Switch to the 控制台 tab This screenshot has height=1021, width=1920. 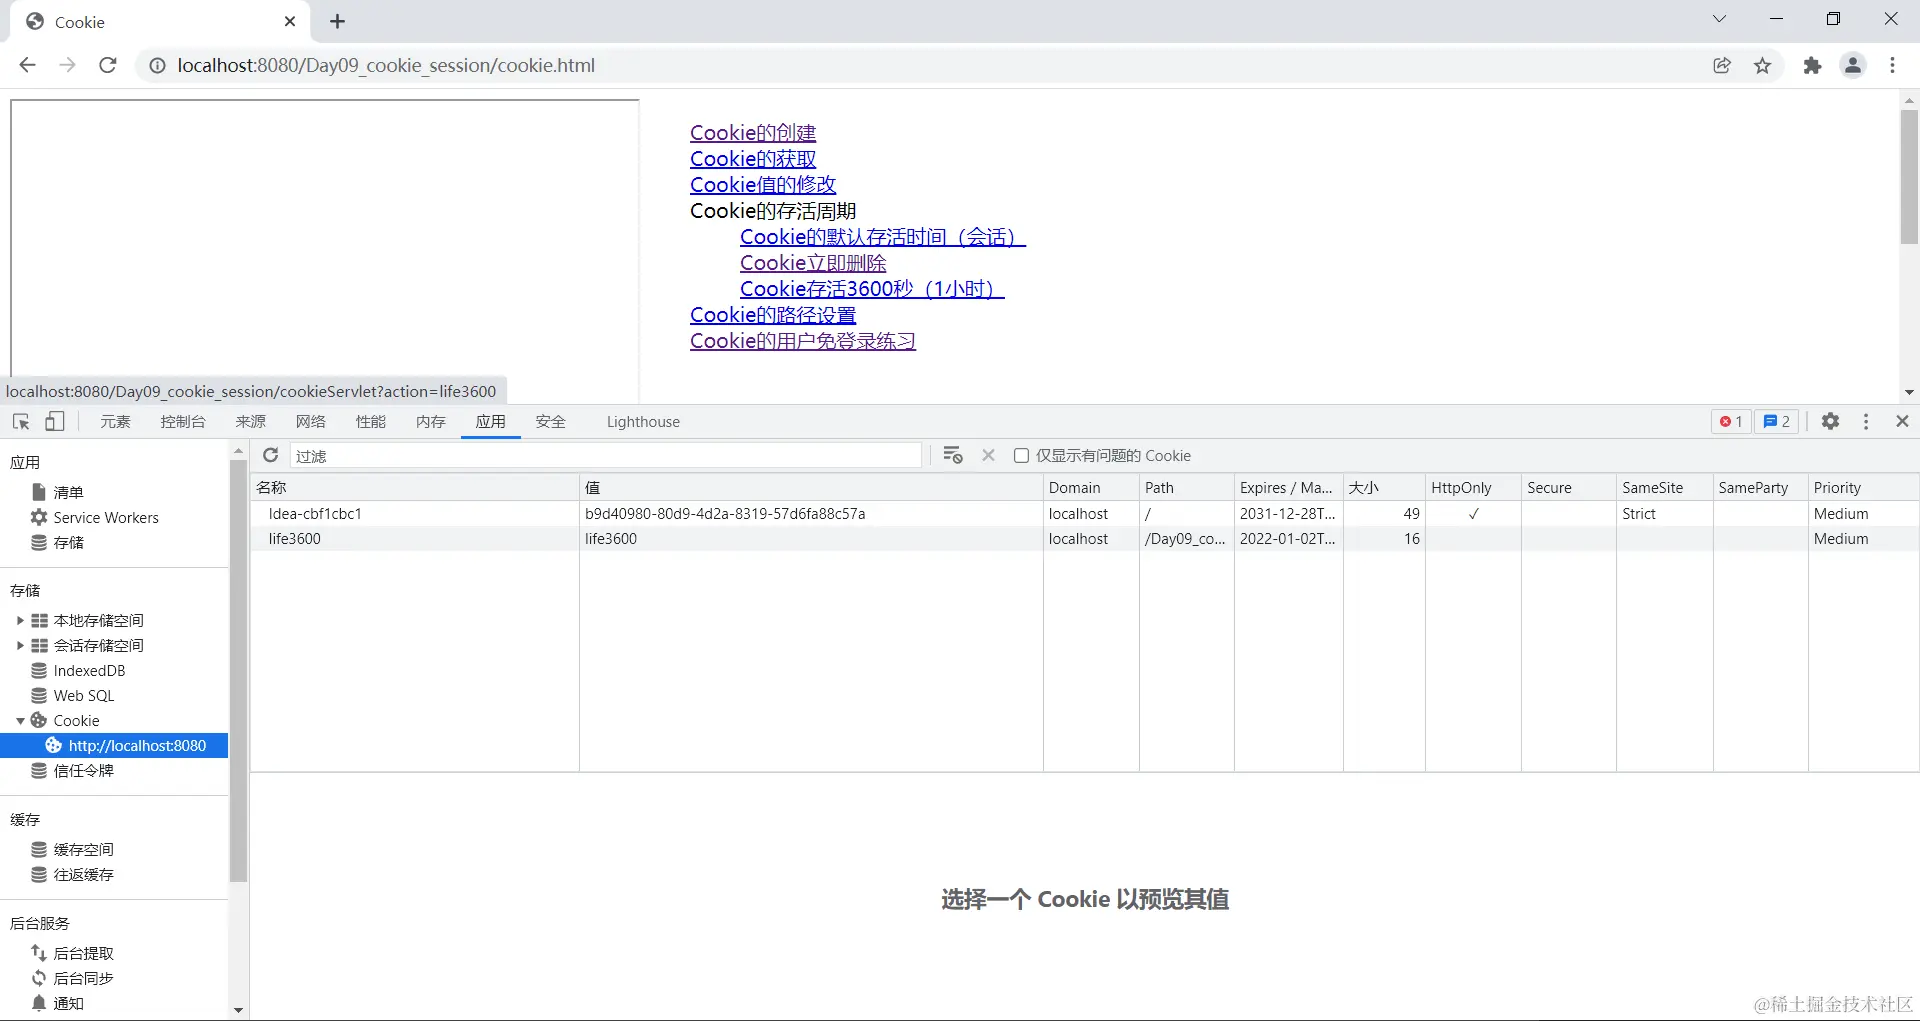point(183,422)
